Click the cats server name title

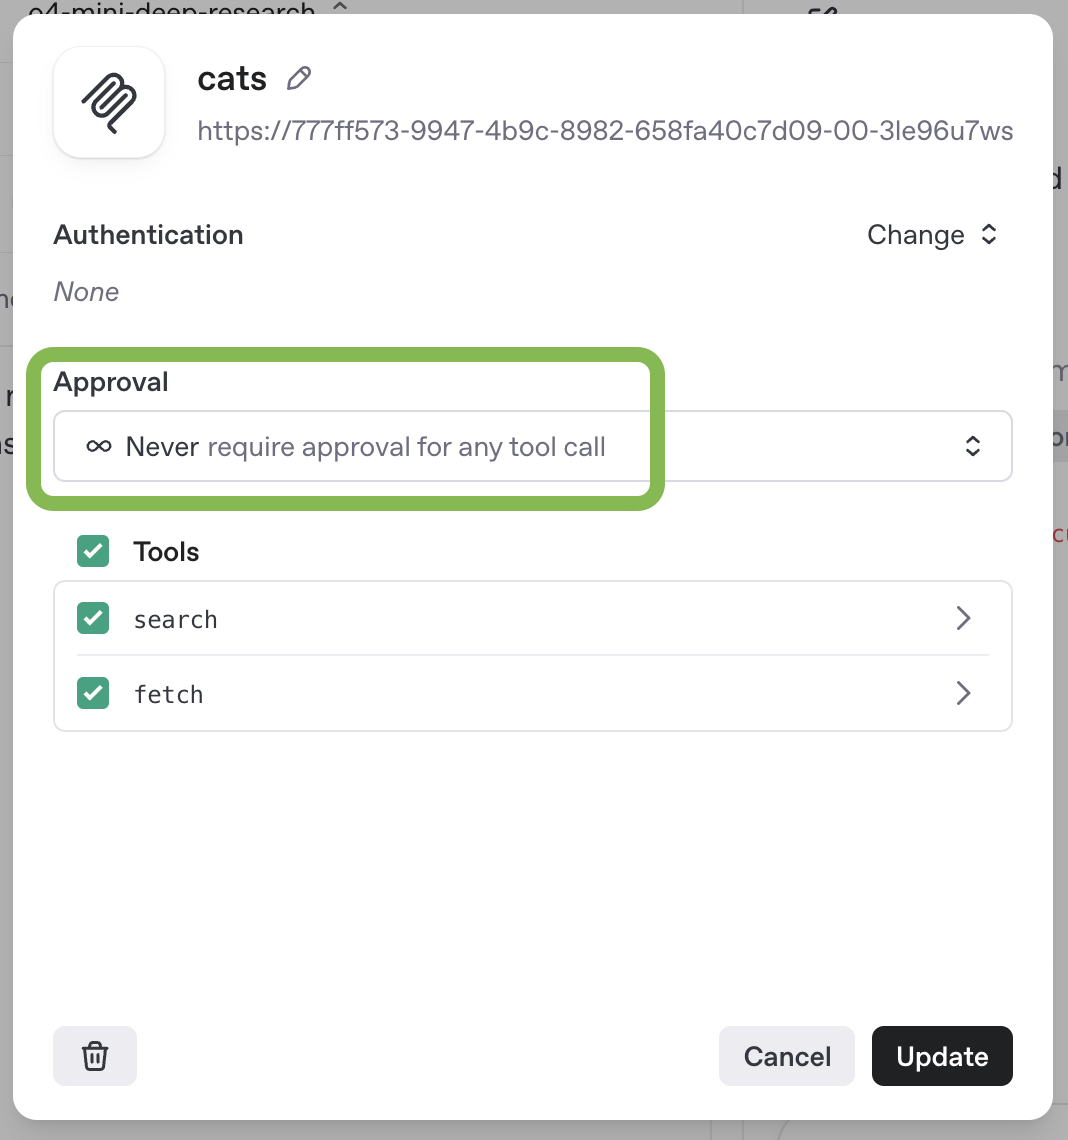[x=232, y=79]
